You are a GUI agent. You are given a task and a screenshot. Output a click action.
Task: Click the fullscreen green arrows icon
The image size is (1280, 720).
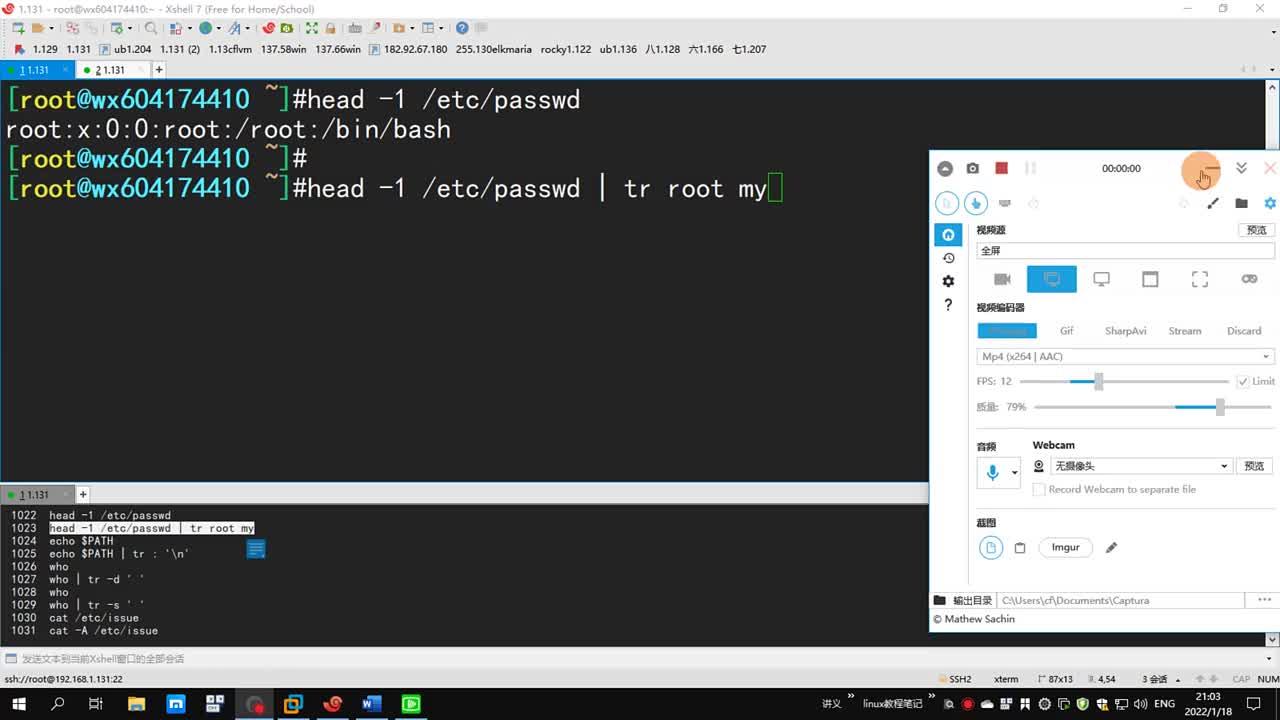[x=312, y=28]
